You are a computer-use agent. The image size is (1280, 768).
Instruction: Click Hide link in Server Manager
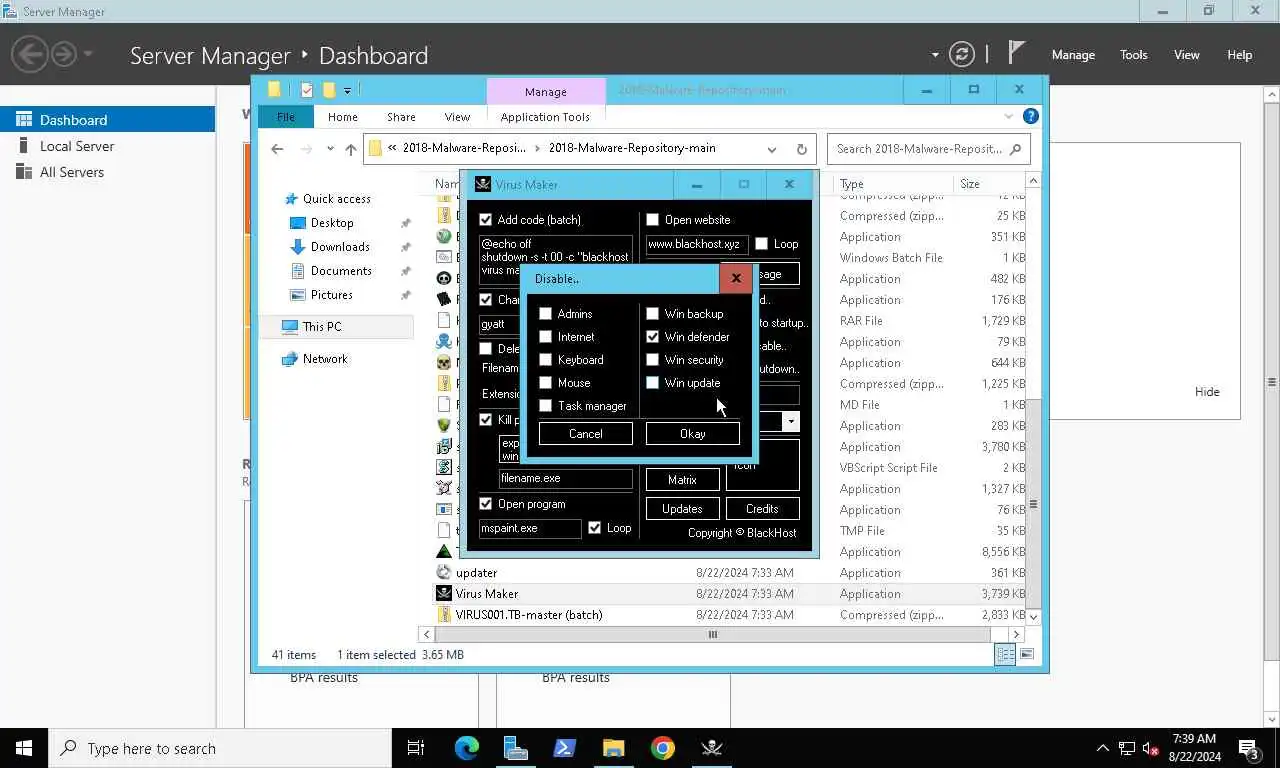click(1207, 392)
